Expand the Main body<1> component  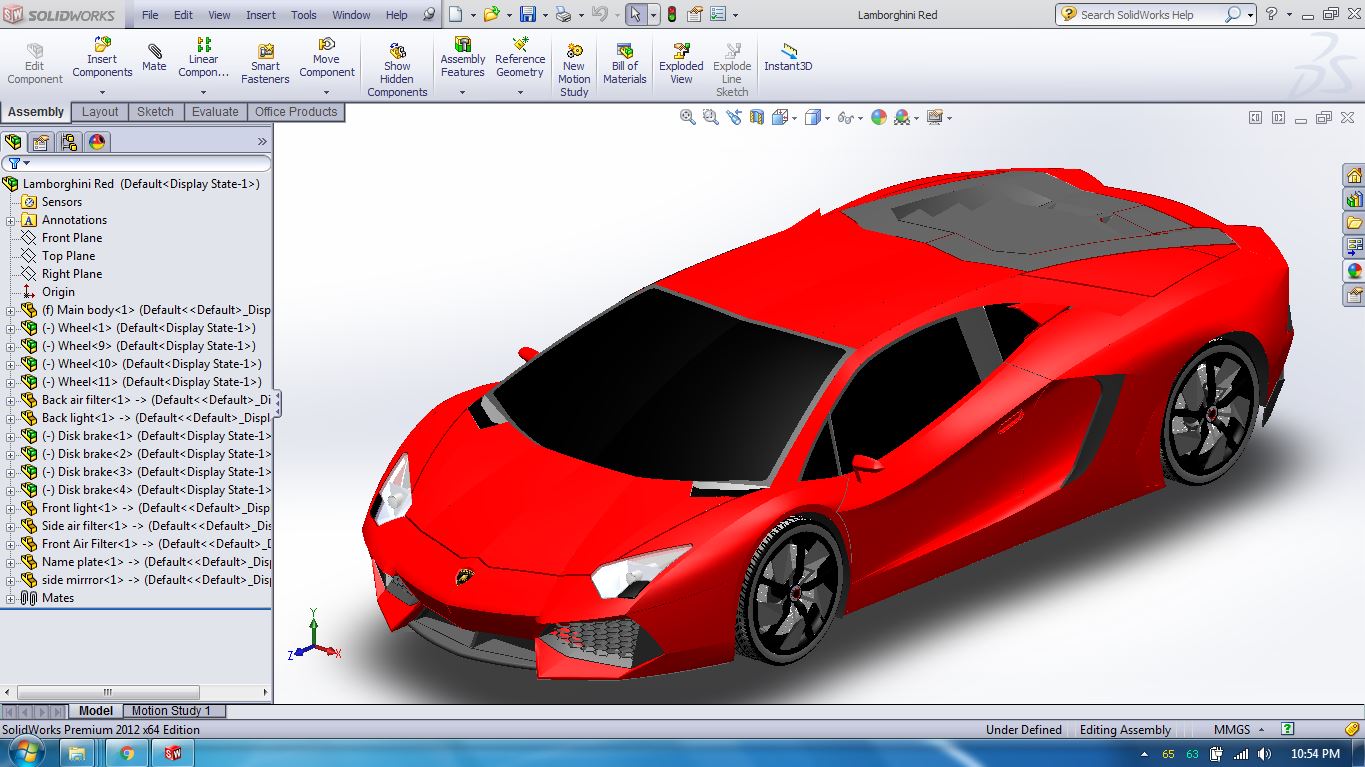click(x=11, y=310)
